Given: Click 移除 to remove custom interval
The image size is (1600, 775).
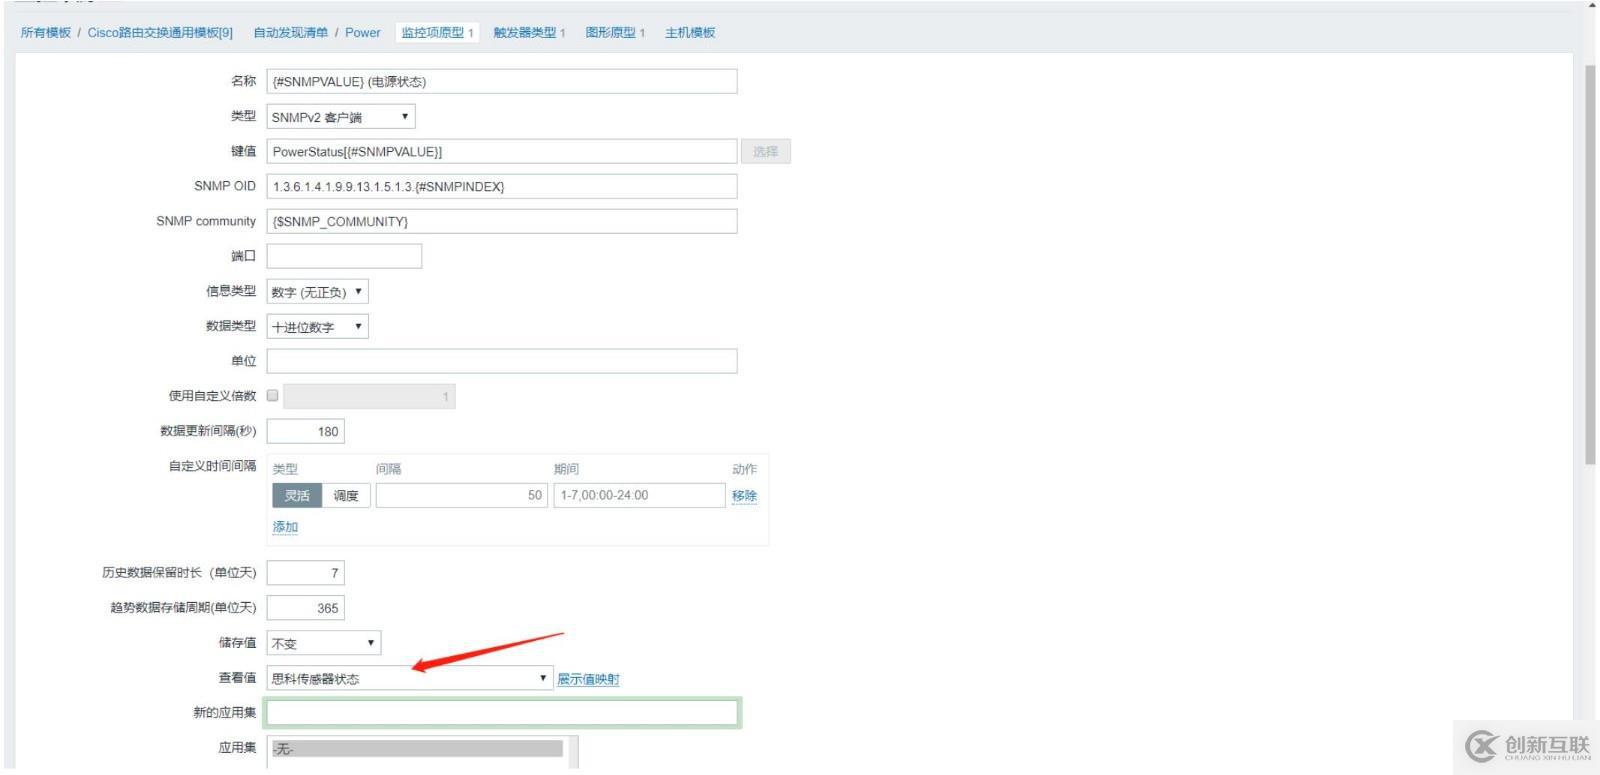Looking at the screenshot, I should coord(744,496).
